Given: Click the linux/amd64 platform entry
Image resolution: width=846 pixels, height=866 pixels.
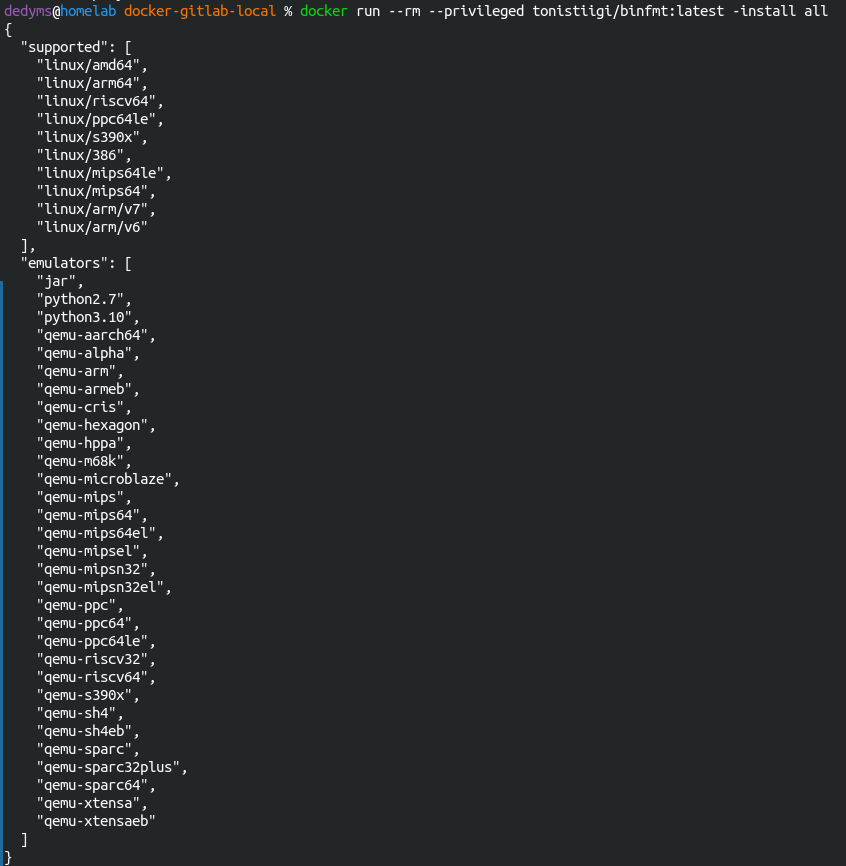Looking at the screenshot, I should 89,65.
